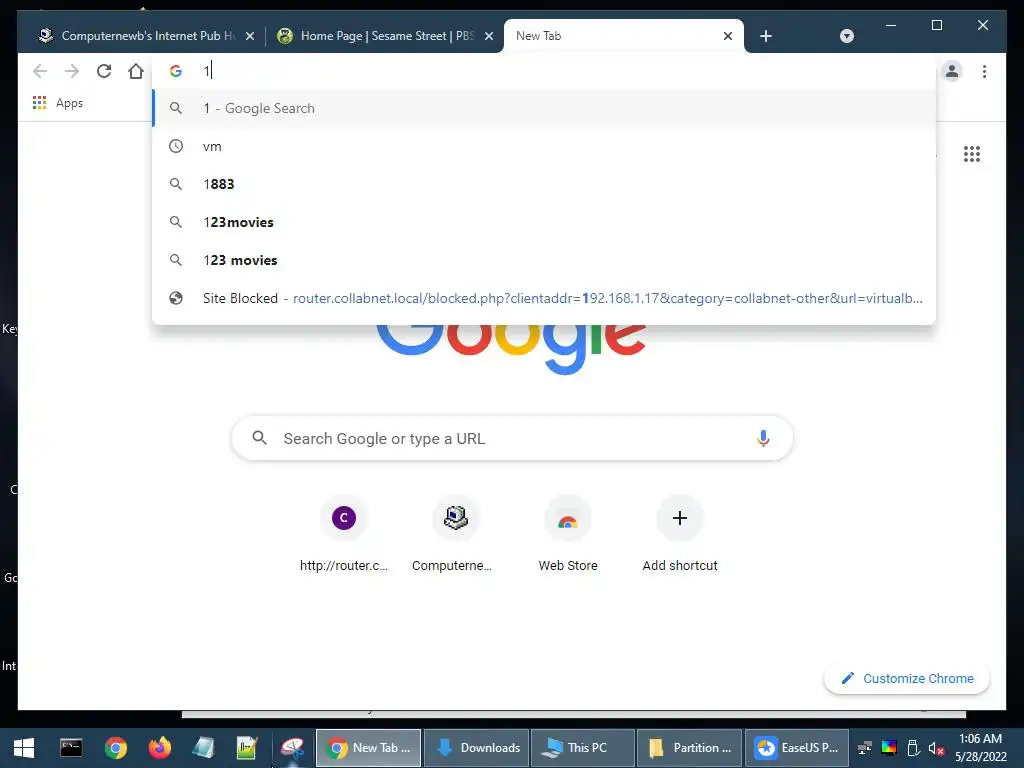Open the USB safely remove tray icon
1024x768 pixels.
(913, 748)
